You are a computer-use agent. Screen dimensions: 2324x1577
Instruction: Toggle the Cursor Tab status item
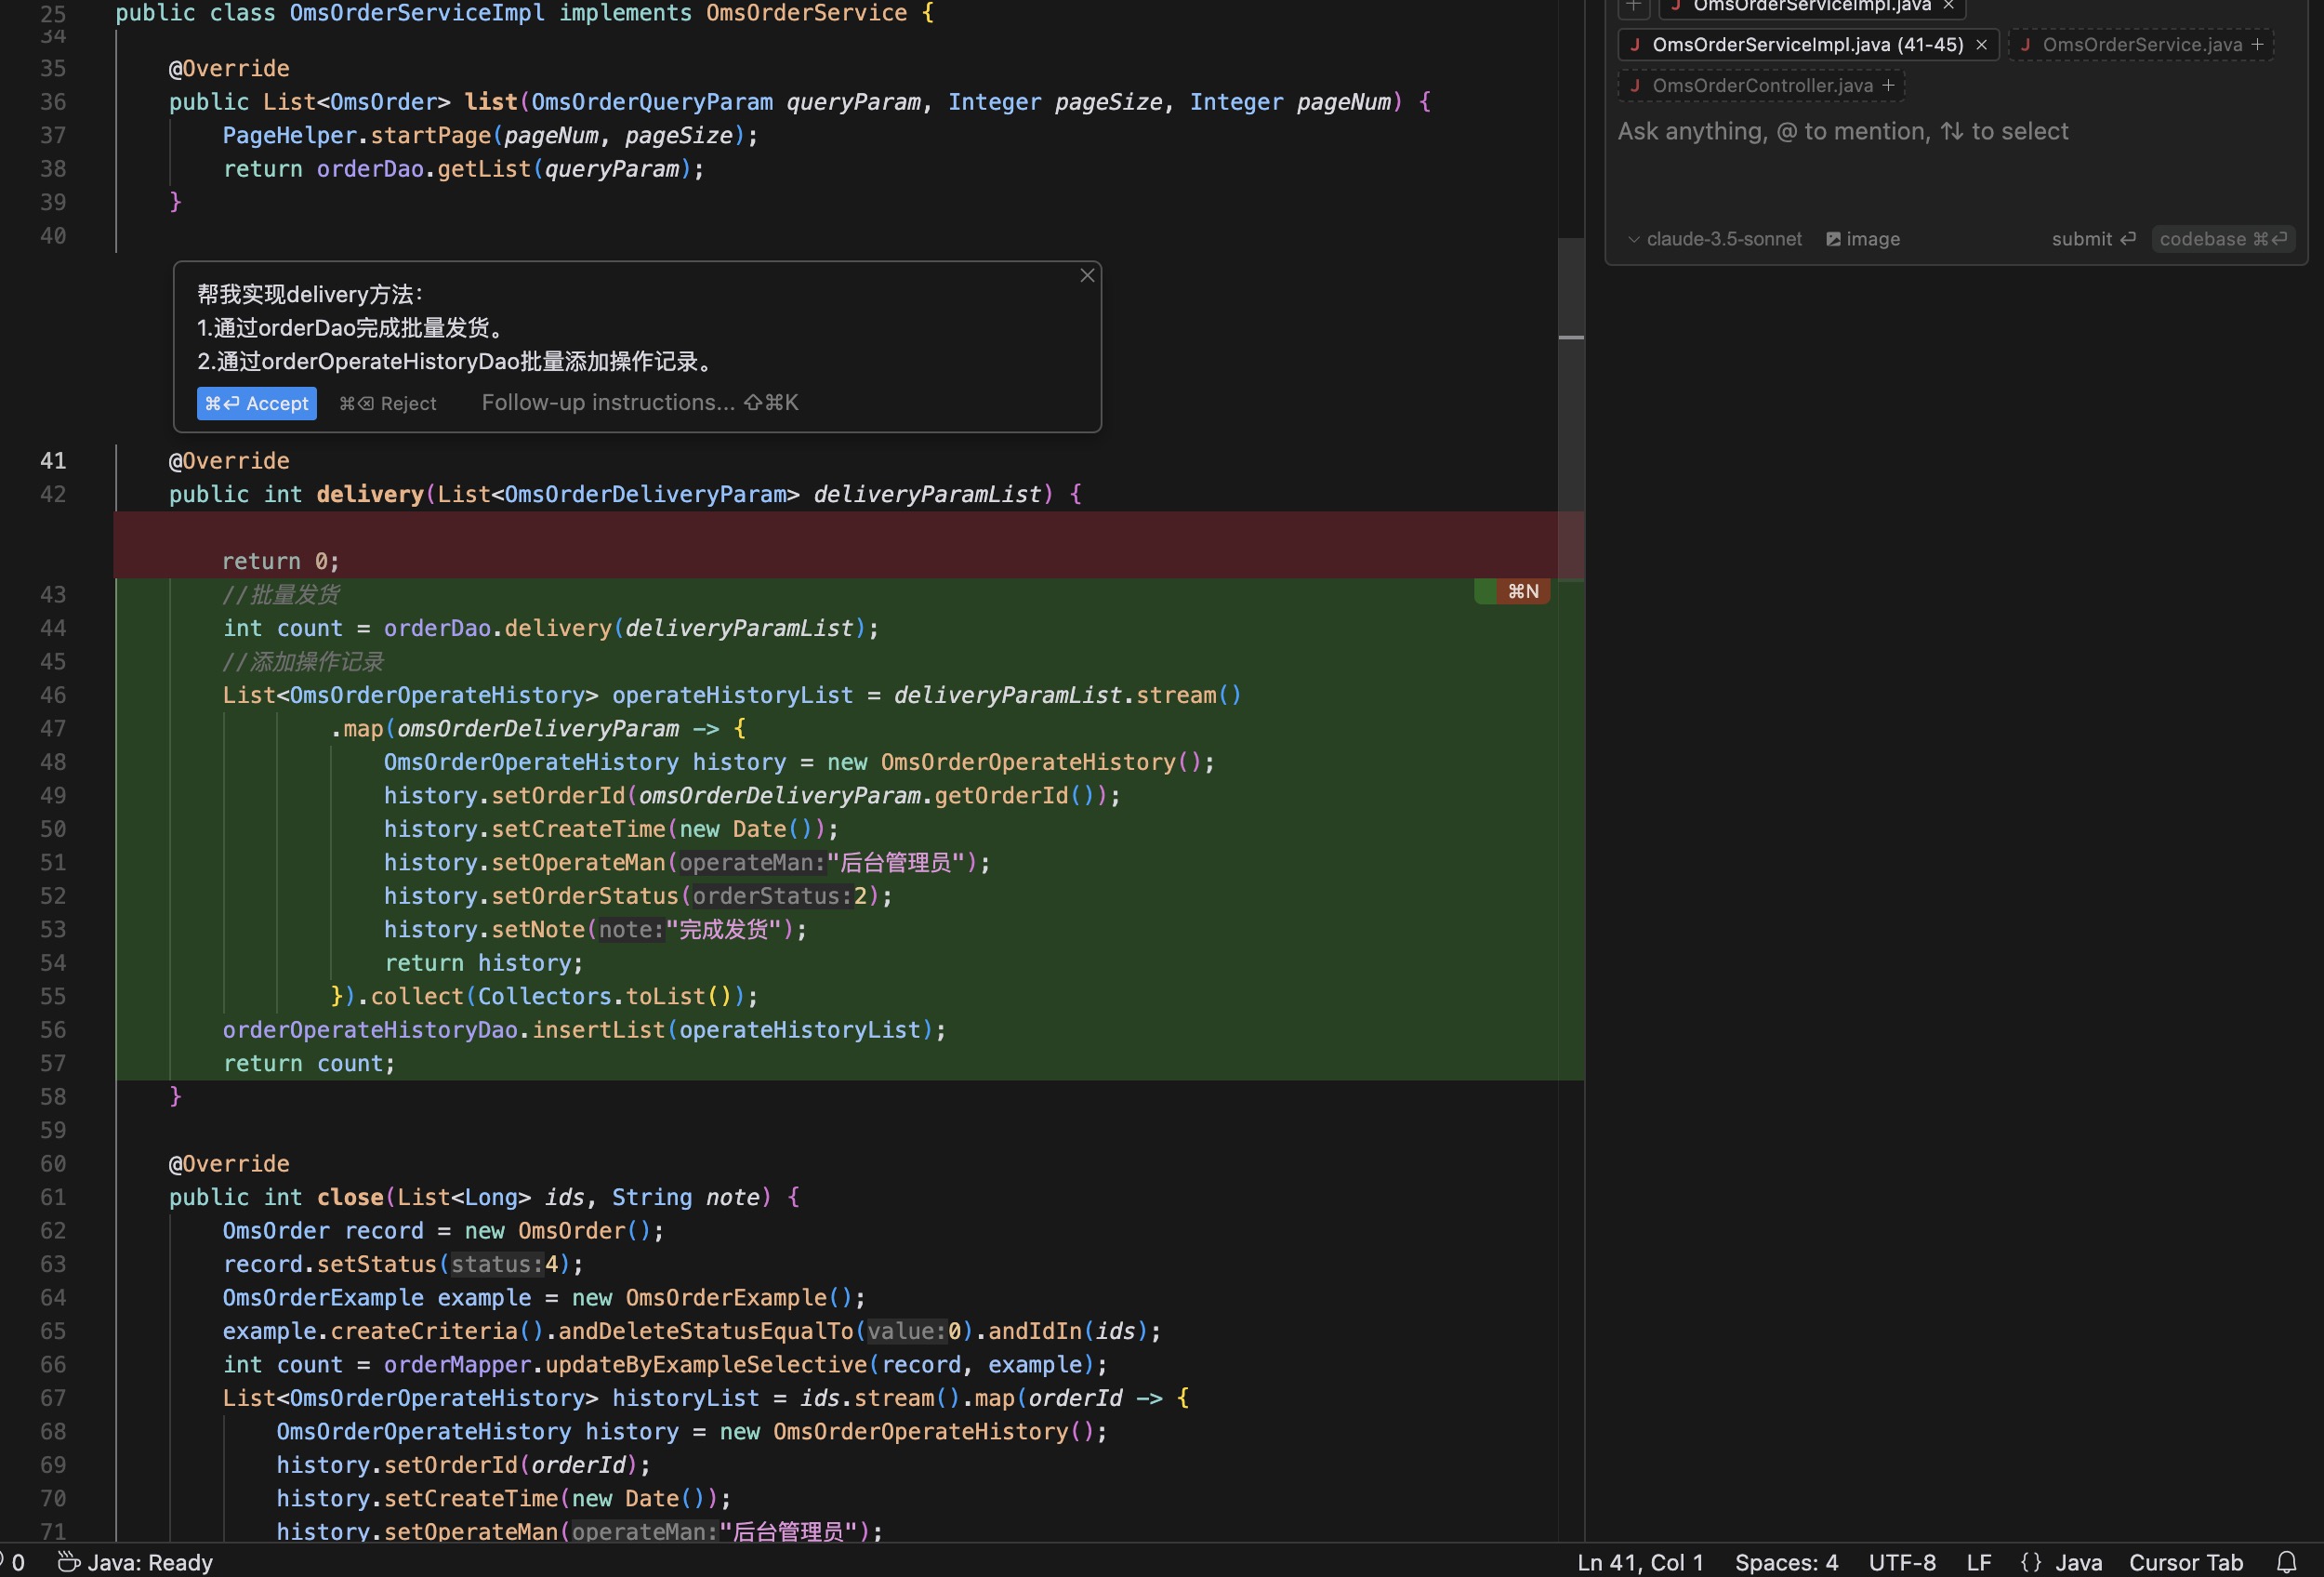2186,1562
